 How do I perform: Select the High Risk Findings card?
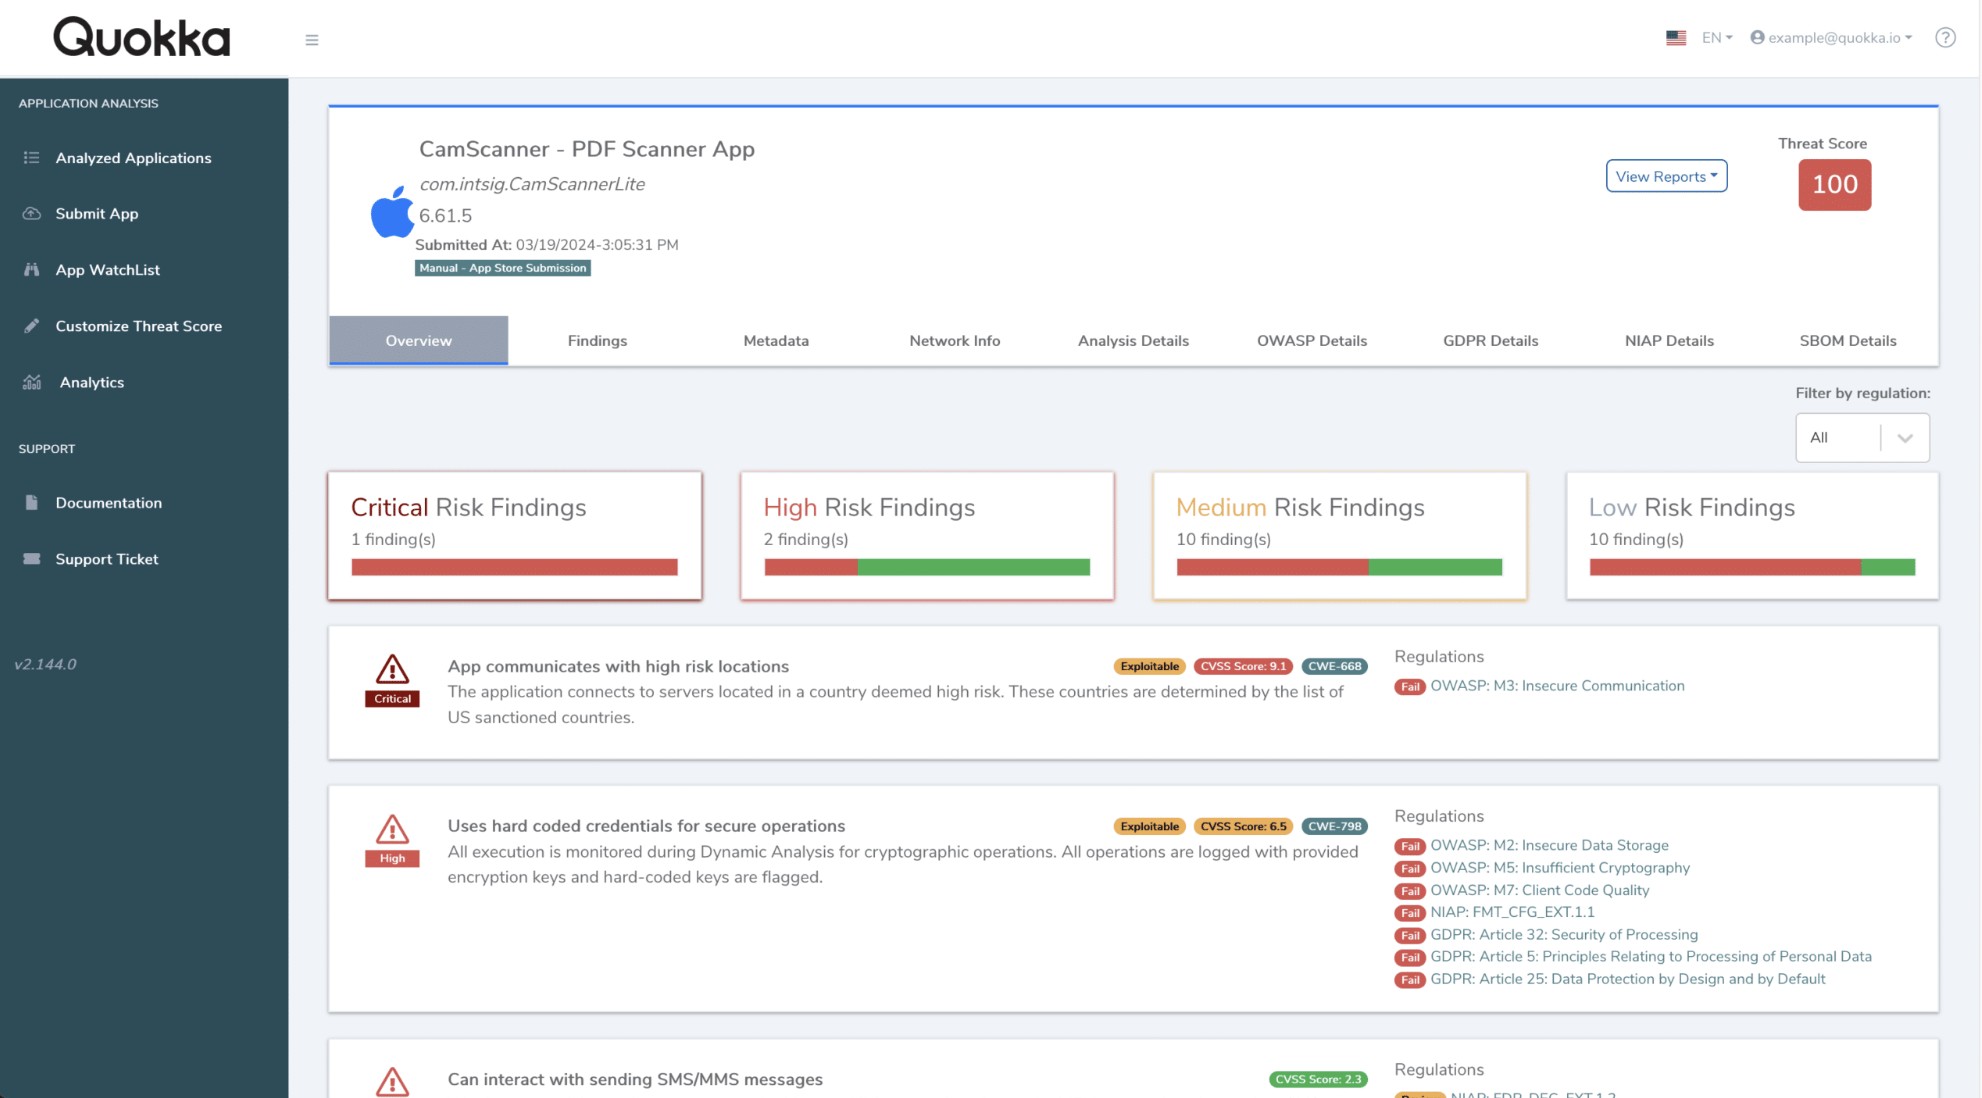point(927,536)
